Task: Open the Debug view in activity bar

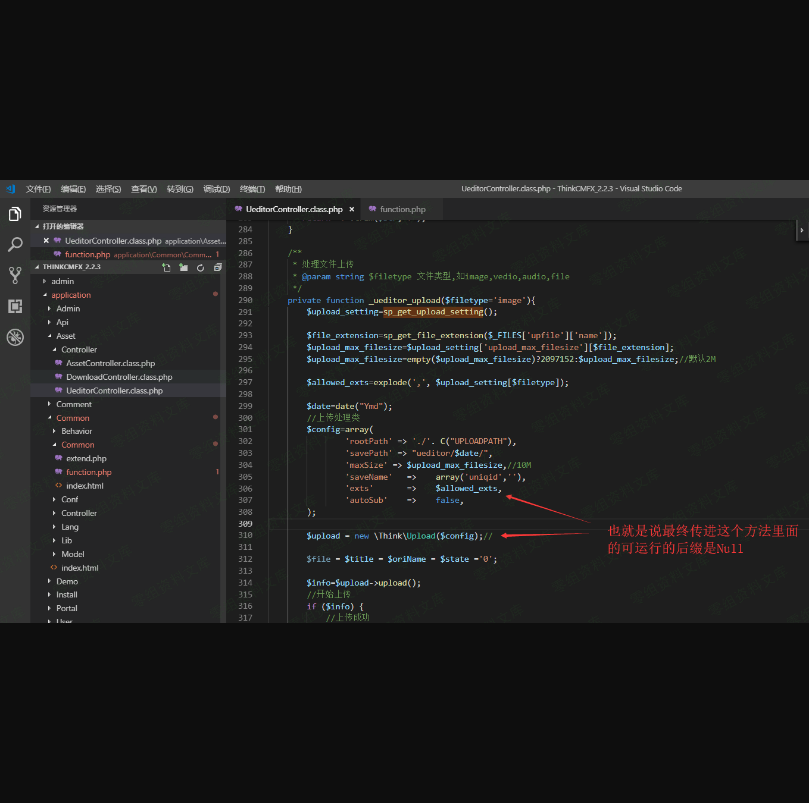Action: 15,338
